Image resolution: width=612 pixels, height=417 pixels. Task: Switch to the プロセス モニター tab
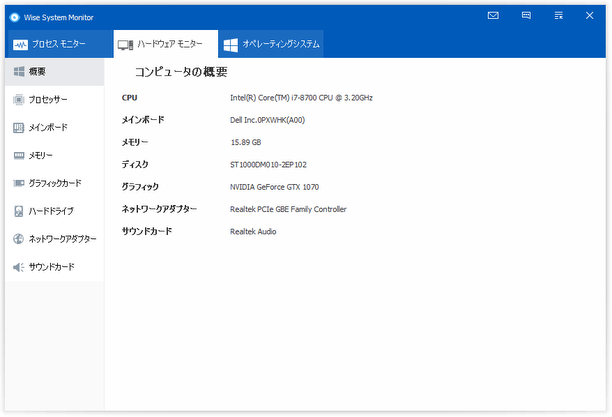pos(60,44)
